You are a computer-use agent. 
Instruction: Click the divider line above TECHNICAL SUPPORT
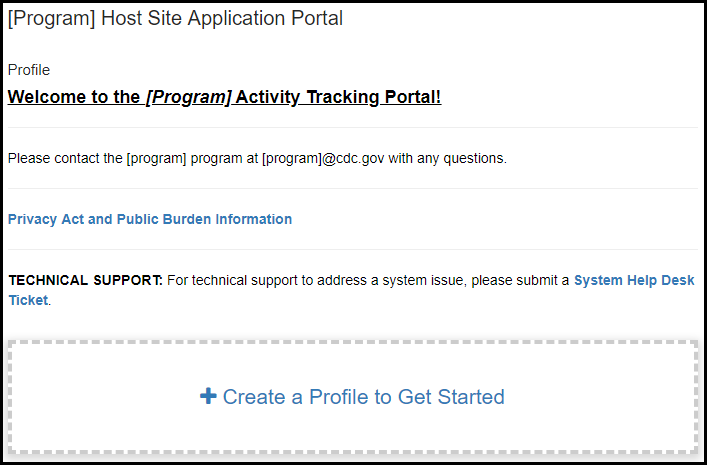pos(352,249)
